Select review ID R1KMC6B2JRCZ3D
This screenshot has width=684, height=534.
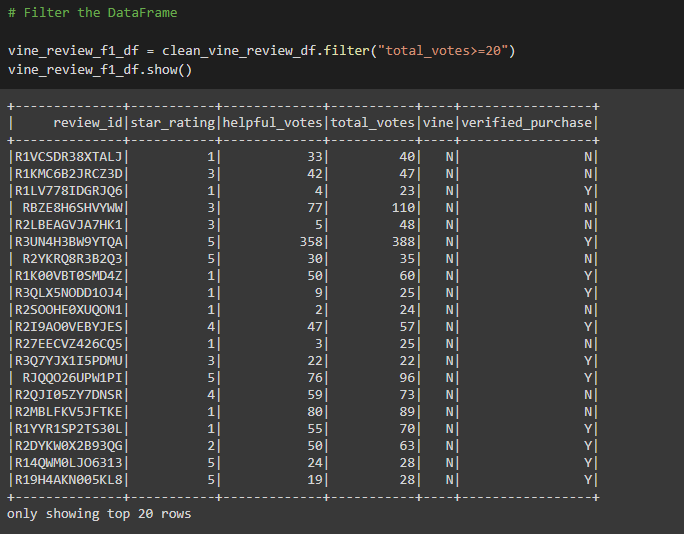point(68,174)
